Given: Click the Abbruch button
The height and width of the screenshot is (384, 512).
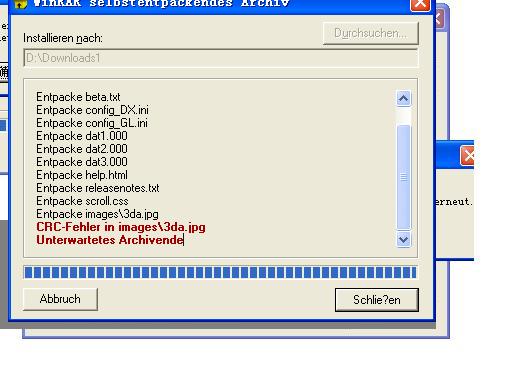Looking at the screenshot, I should [x=60, y=299].
